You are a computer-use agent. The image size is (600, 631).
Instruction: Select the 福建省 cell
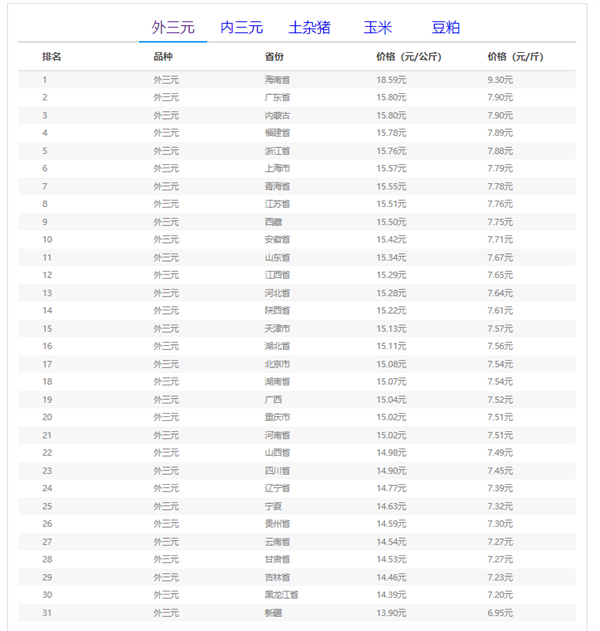click(277, 133)
